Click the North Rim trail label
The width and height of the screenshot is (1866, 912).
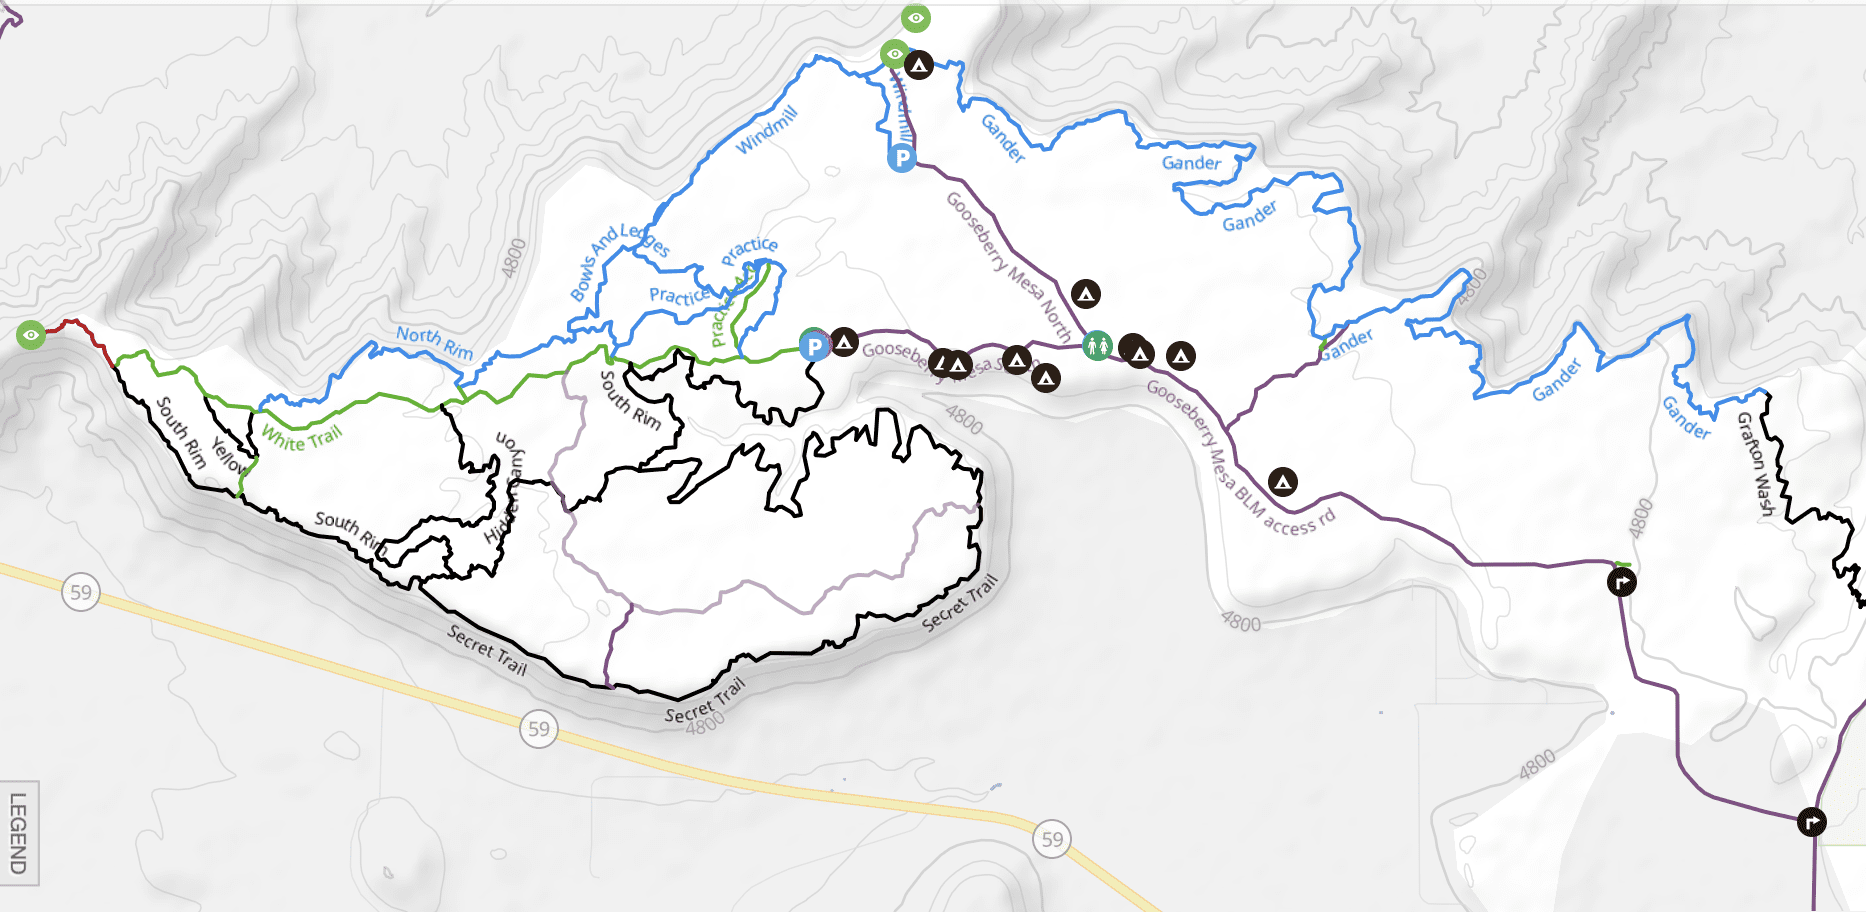[x=435, y=341]
